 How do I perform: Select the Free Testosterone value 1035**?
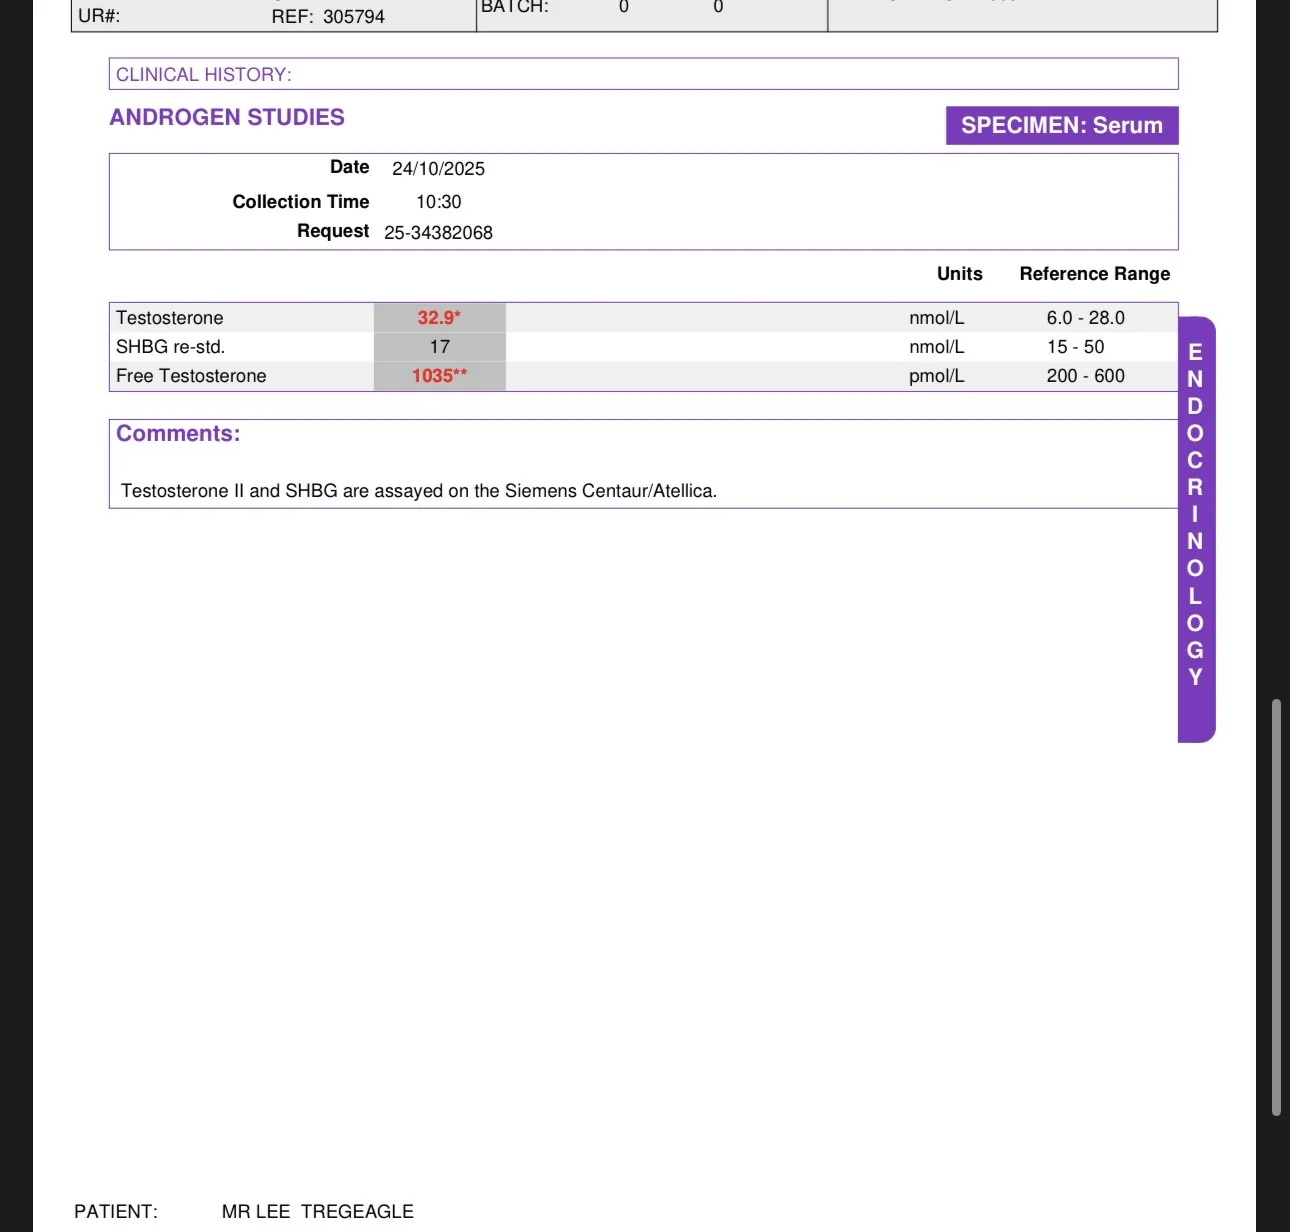point(439,376)
